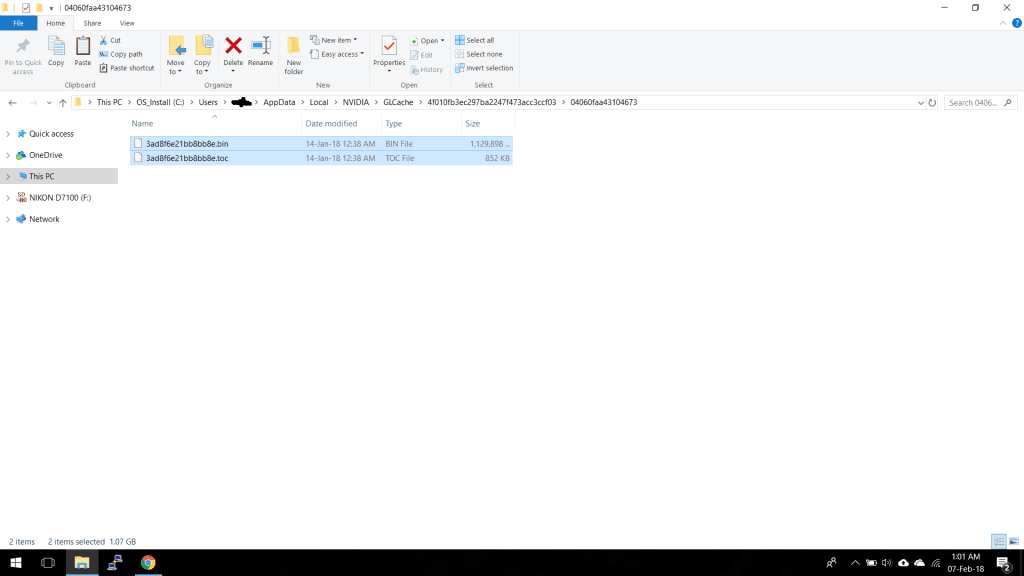Switch to large icons view layout
This screenshot has height=576, width=1024.
pos(1013,541)
